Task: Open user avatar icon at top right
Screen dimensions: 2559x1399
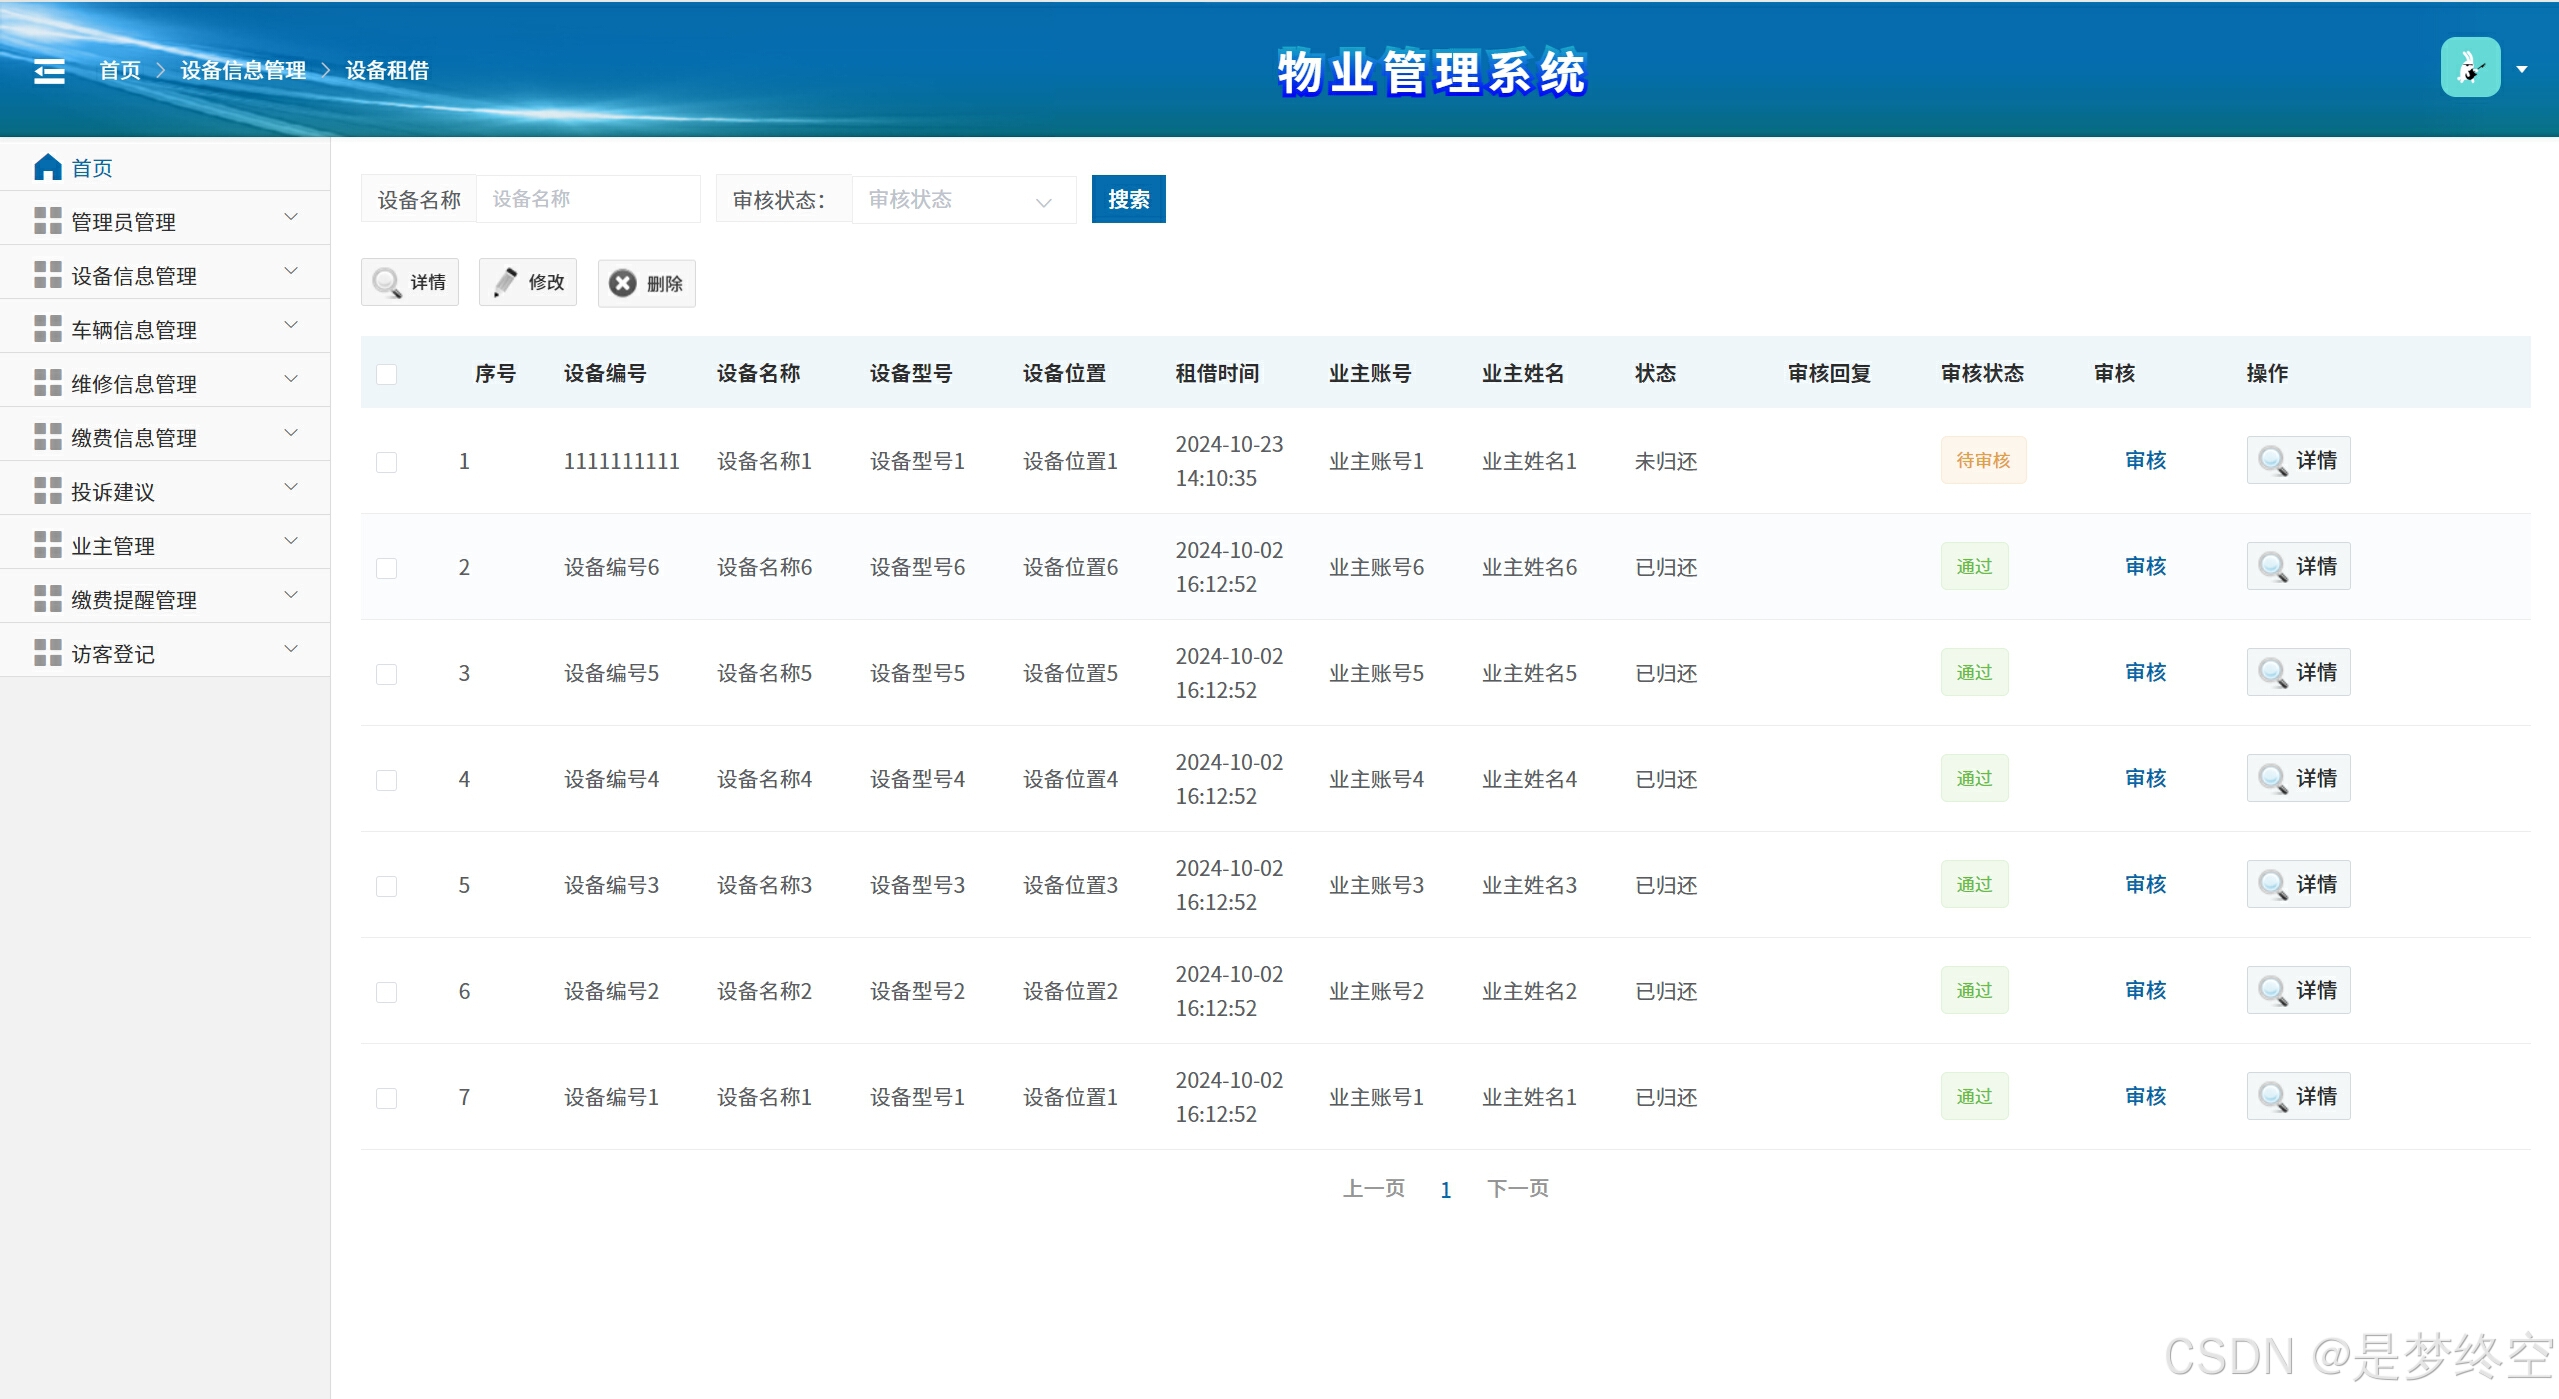Action: point(2469,68)
